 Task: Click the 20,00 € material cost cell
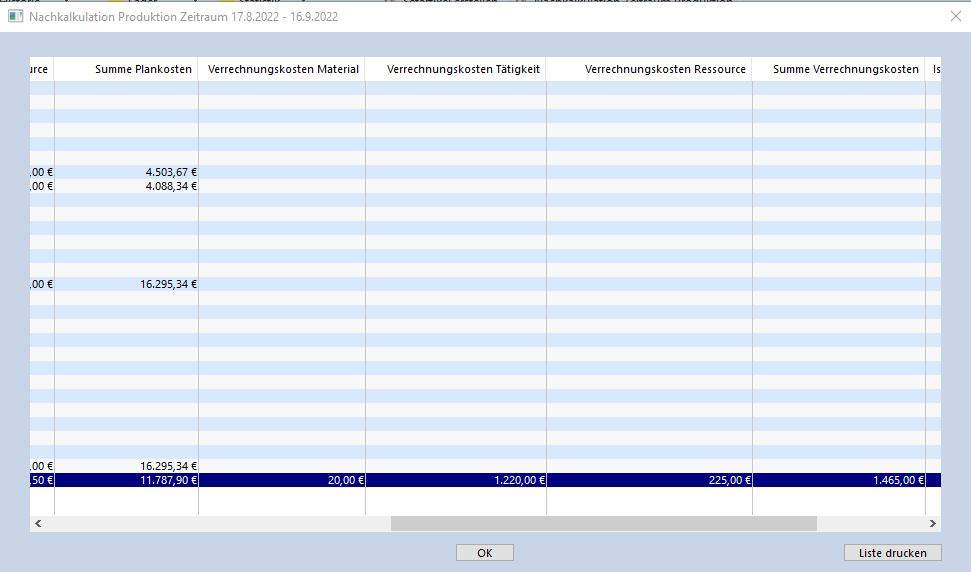282,480
